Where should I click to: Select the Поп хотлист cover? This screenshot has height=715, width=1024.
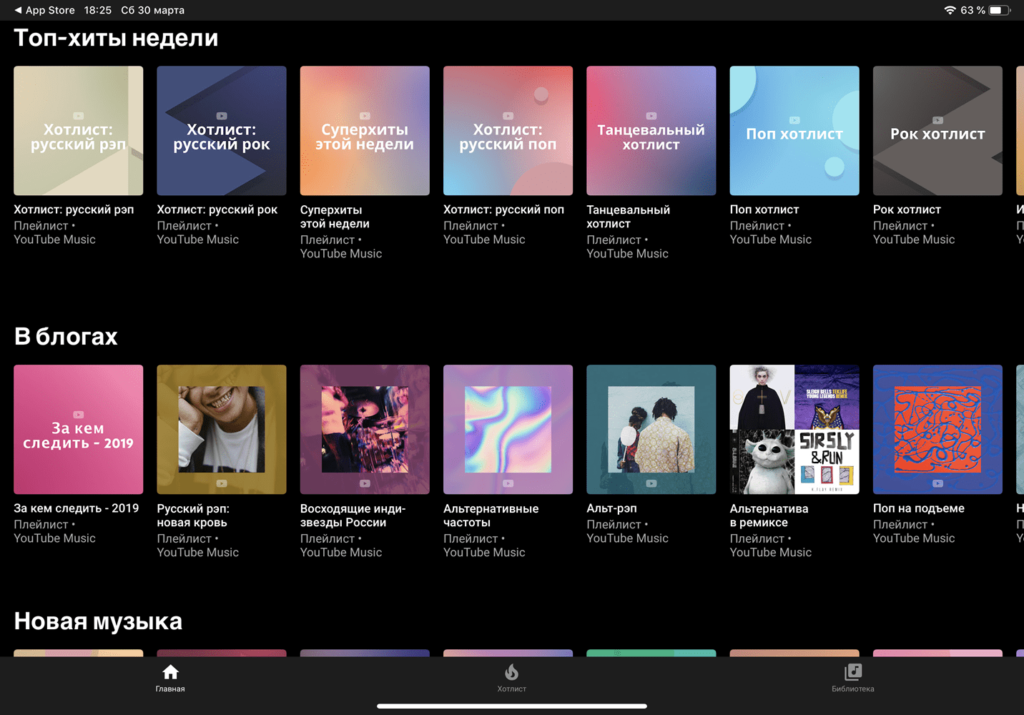coord(794,131)
